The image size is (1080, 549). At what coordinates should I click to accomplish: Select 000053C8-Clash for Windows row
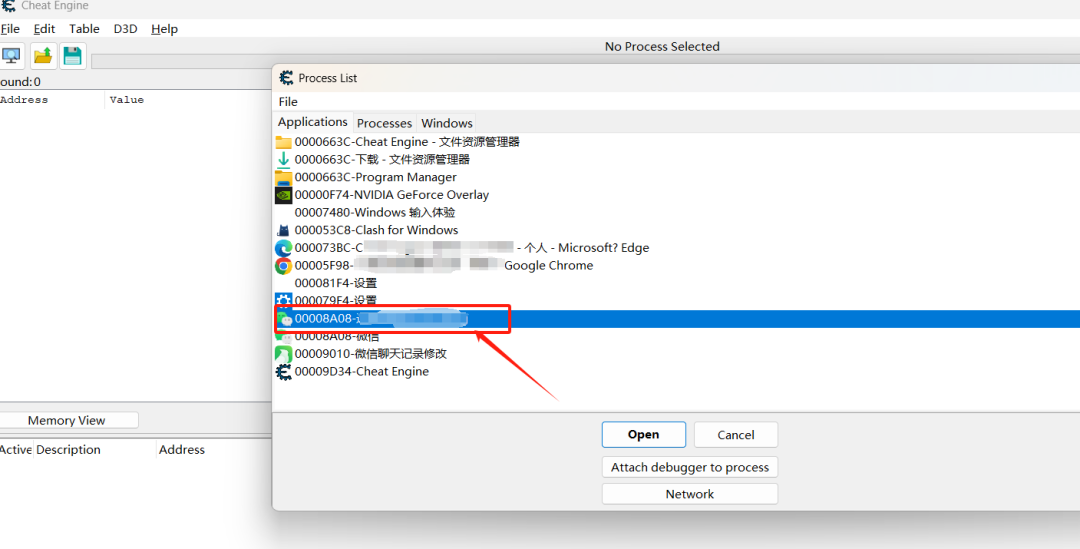tap(676, 230)
